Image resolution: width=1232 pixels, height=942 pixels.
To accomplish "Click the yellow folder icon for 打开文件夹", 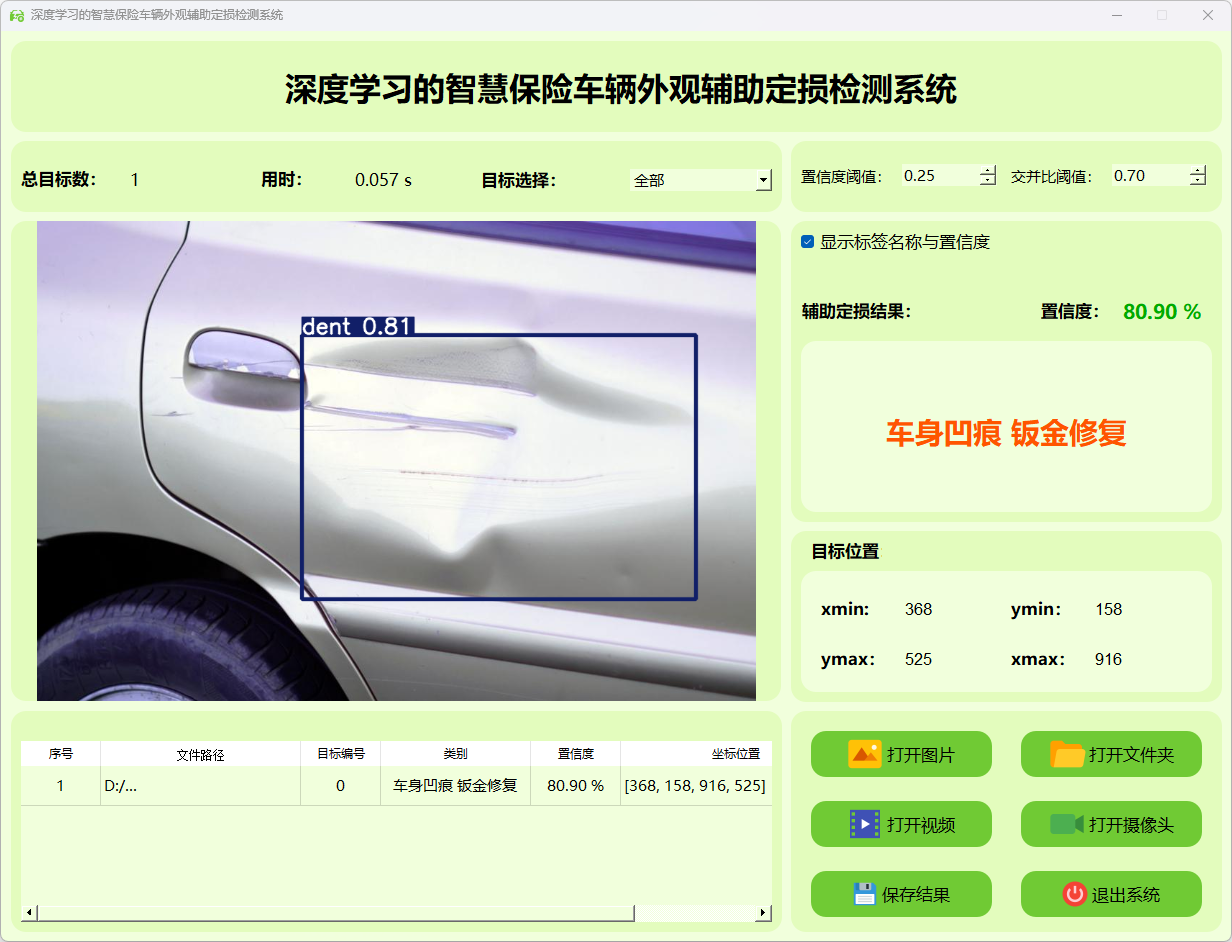I will [1067, 754].
